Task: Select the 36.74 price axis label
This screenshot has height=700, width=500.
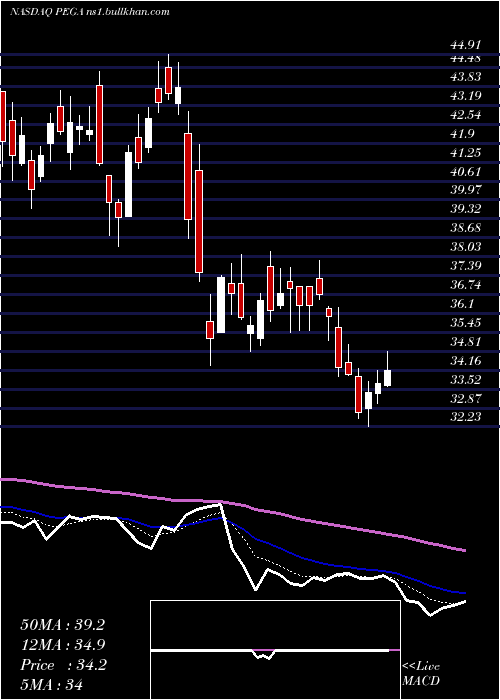Action: point(465,284)
